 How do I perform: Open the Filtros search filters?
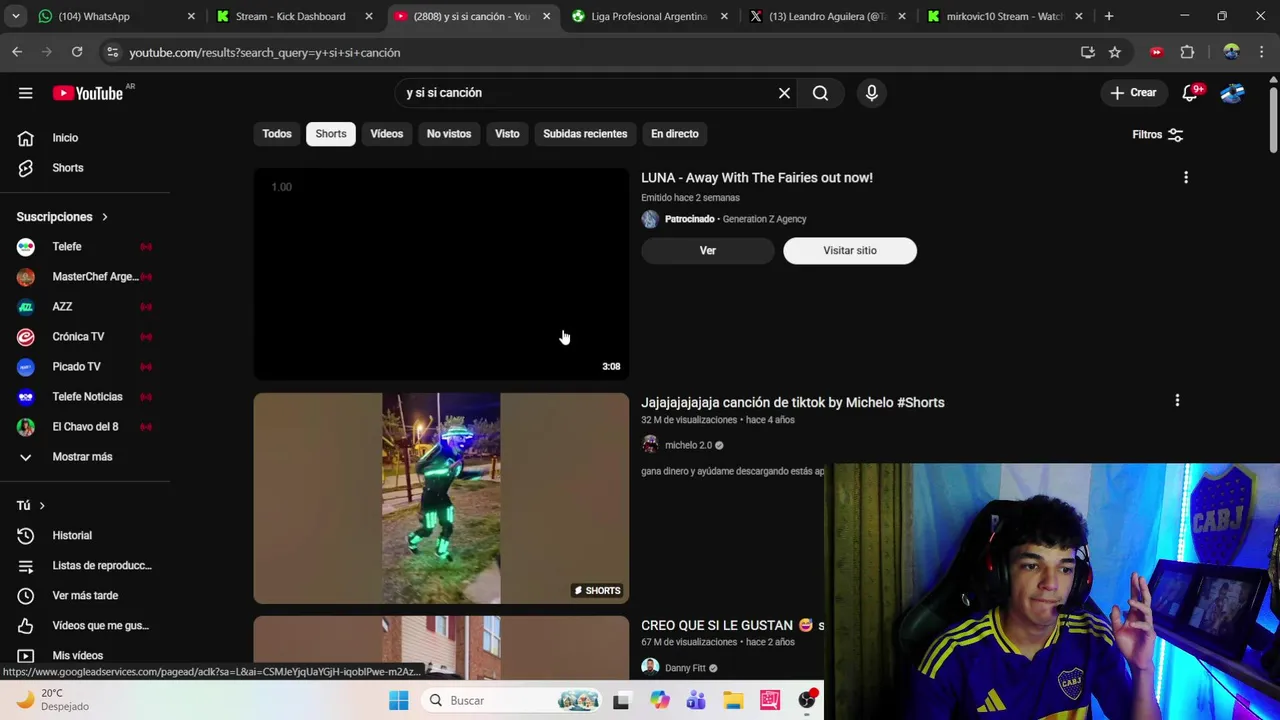[x=1157, y=134]
